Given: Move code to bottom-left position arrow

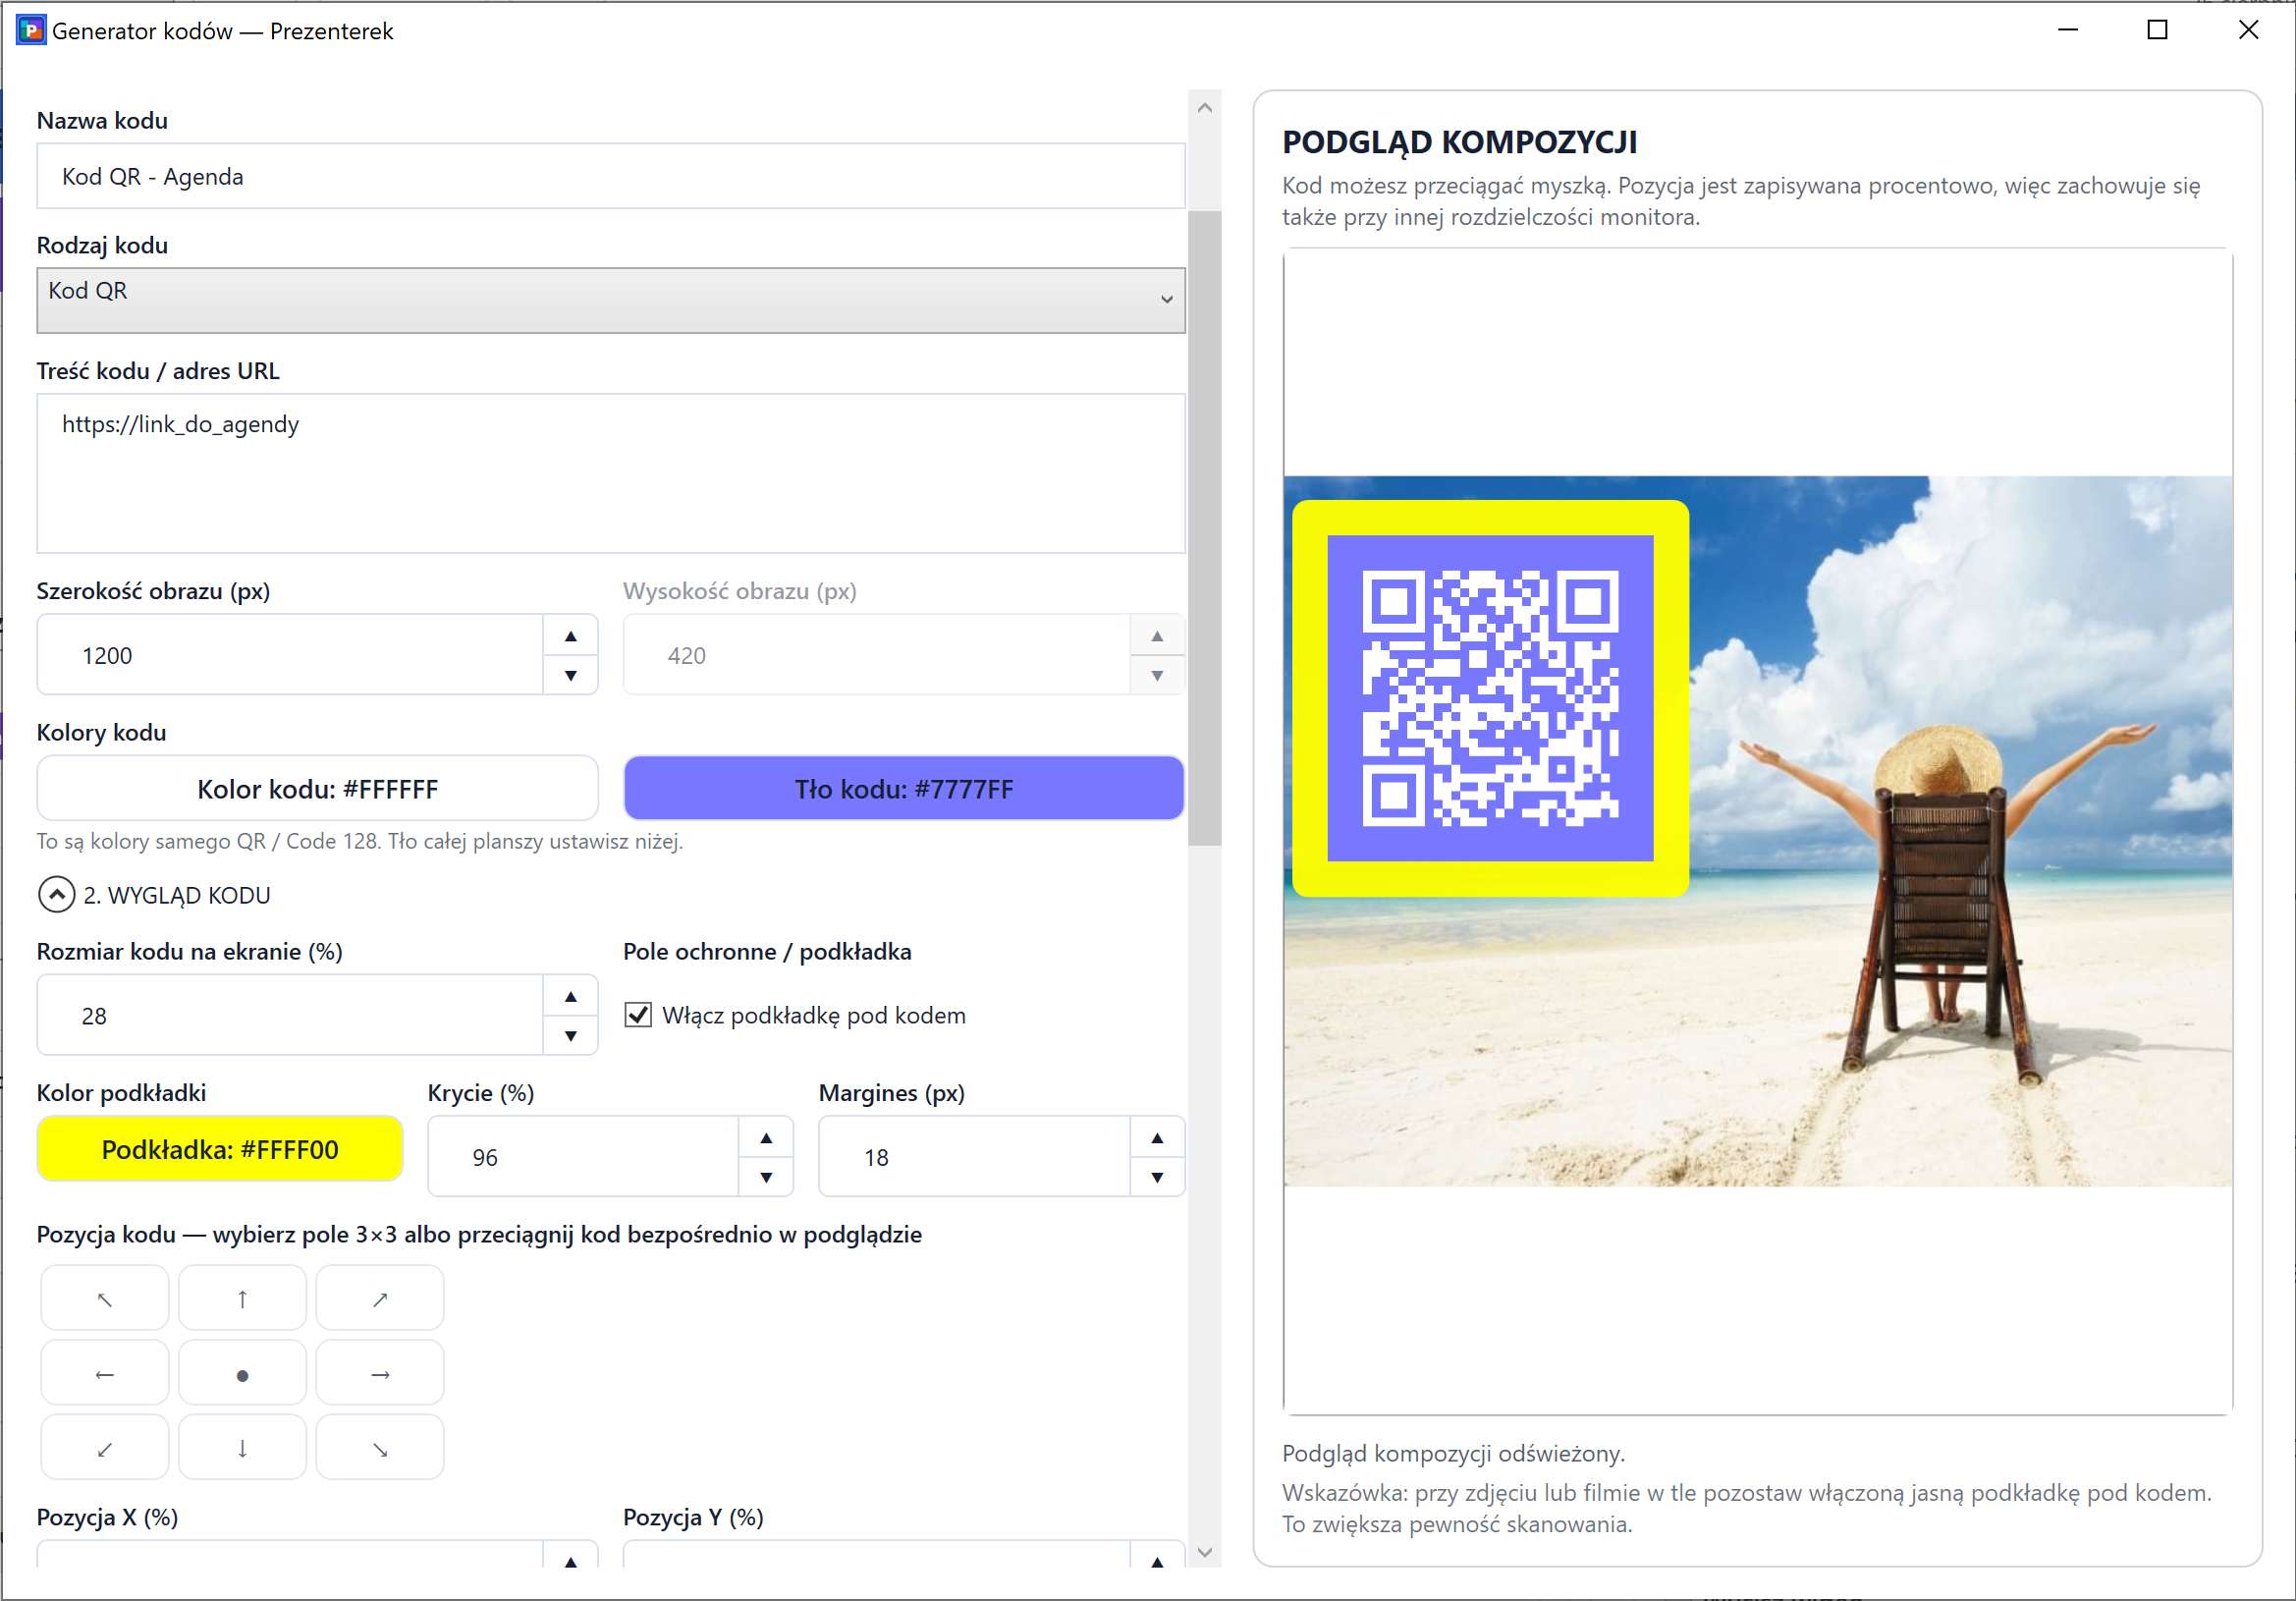Looking at the screenshot, I should click(x=104, y=1448).
